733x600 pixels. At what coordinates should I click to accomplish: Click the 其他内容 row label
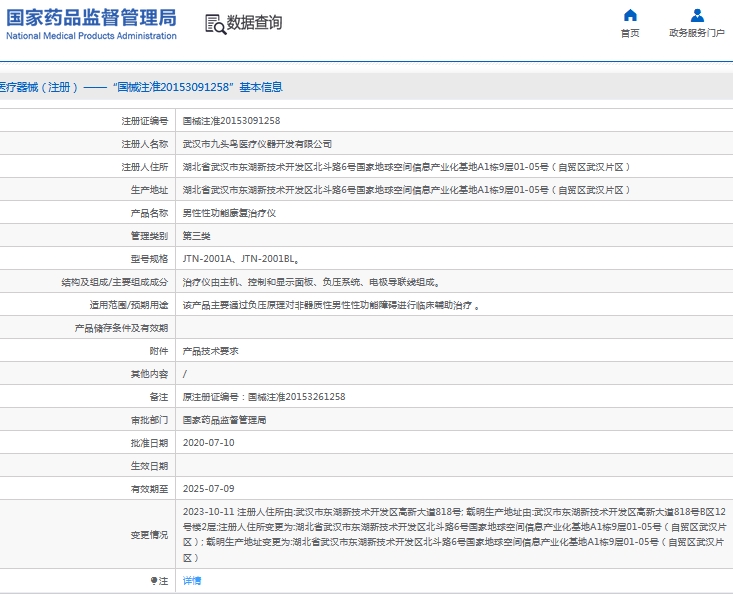[x=149, y=374]
